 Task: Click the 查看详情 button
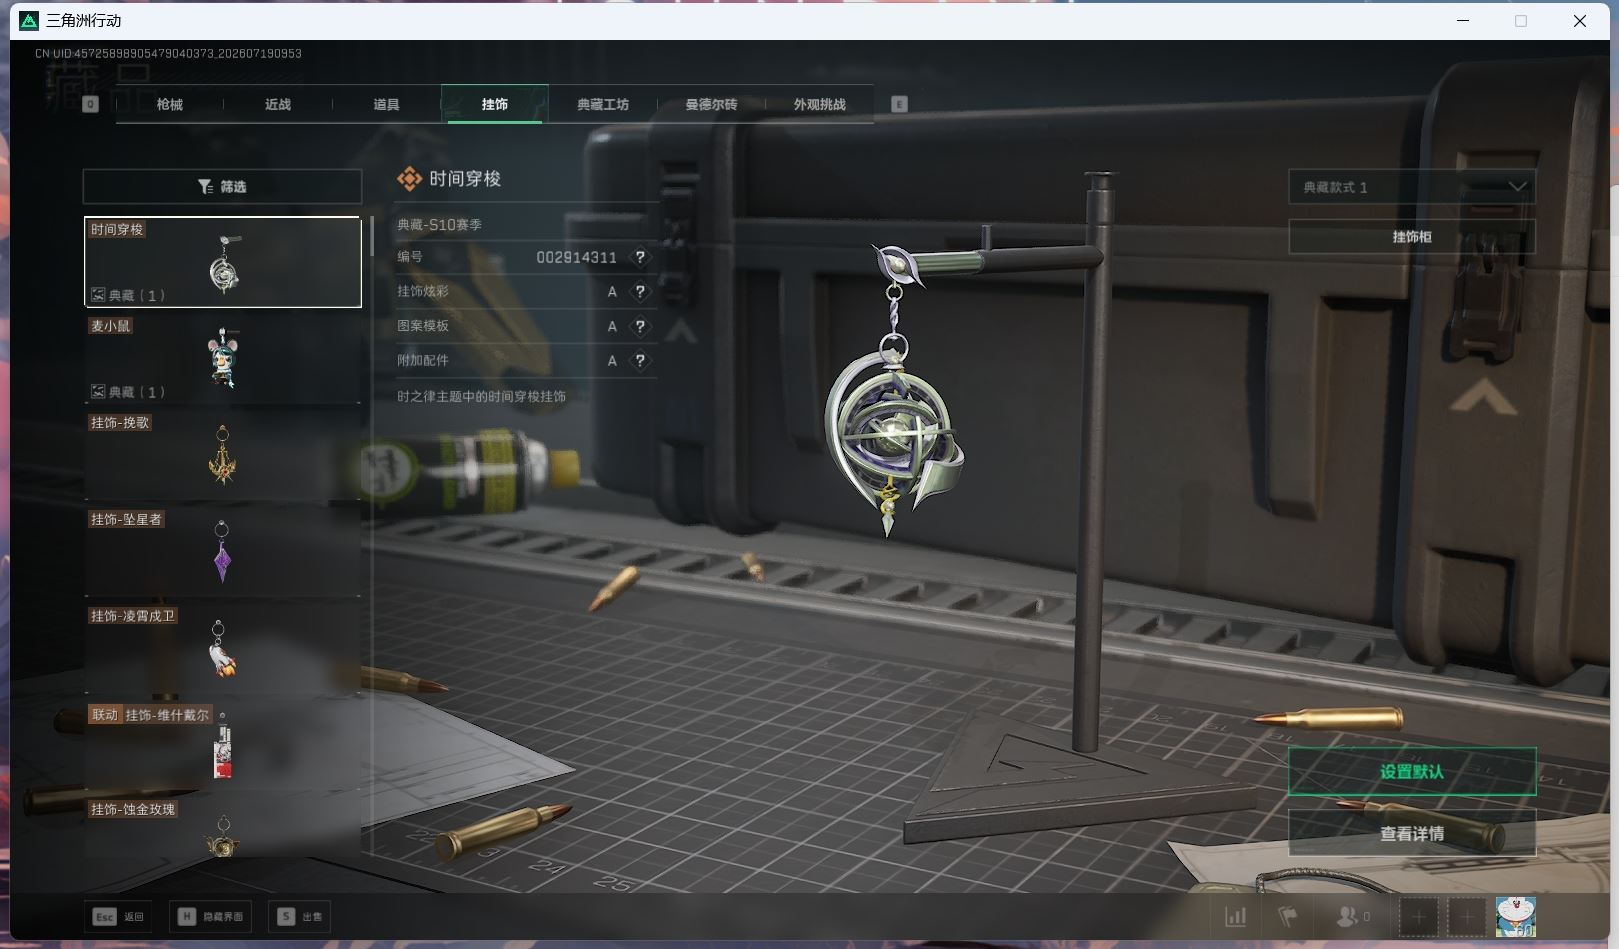pos(1411,833)
